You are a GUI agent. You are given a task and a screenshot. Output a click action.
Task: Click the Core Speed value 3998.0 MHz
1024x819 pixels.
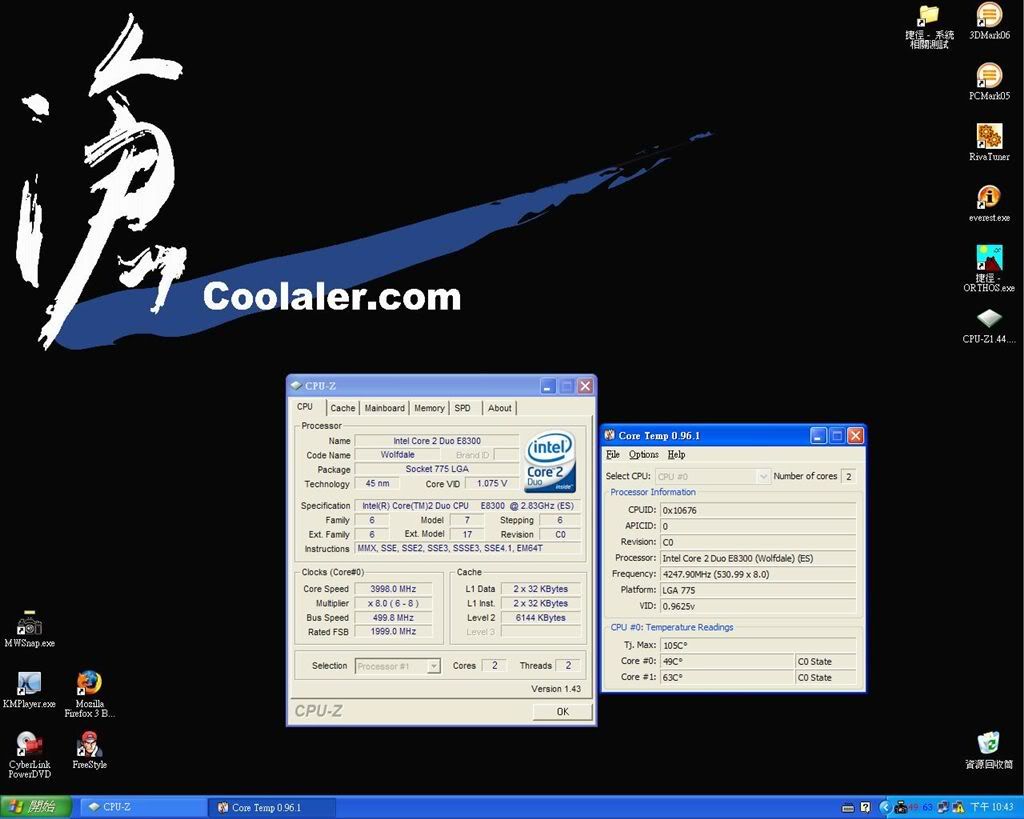tap(393, 588)
